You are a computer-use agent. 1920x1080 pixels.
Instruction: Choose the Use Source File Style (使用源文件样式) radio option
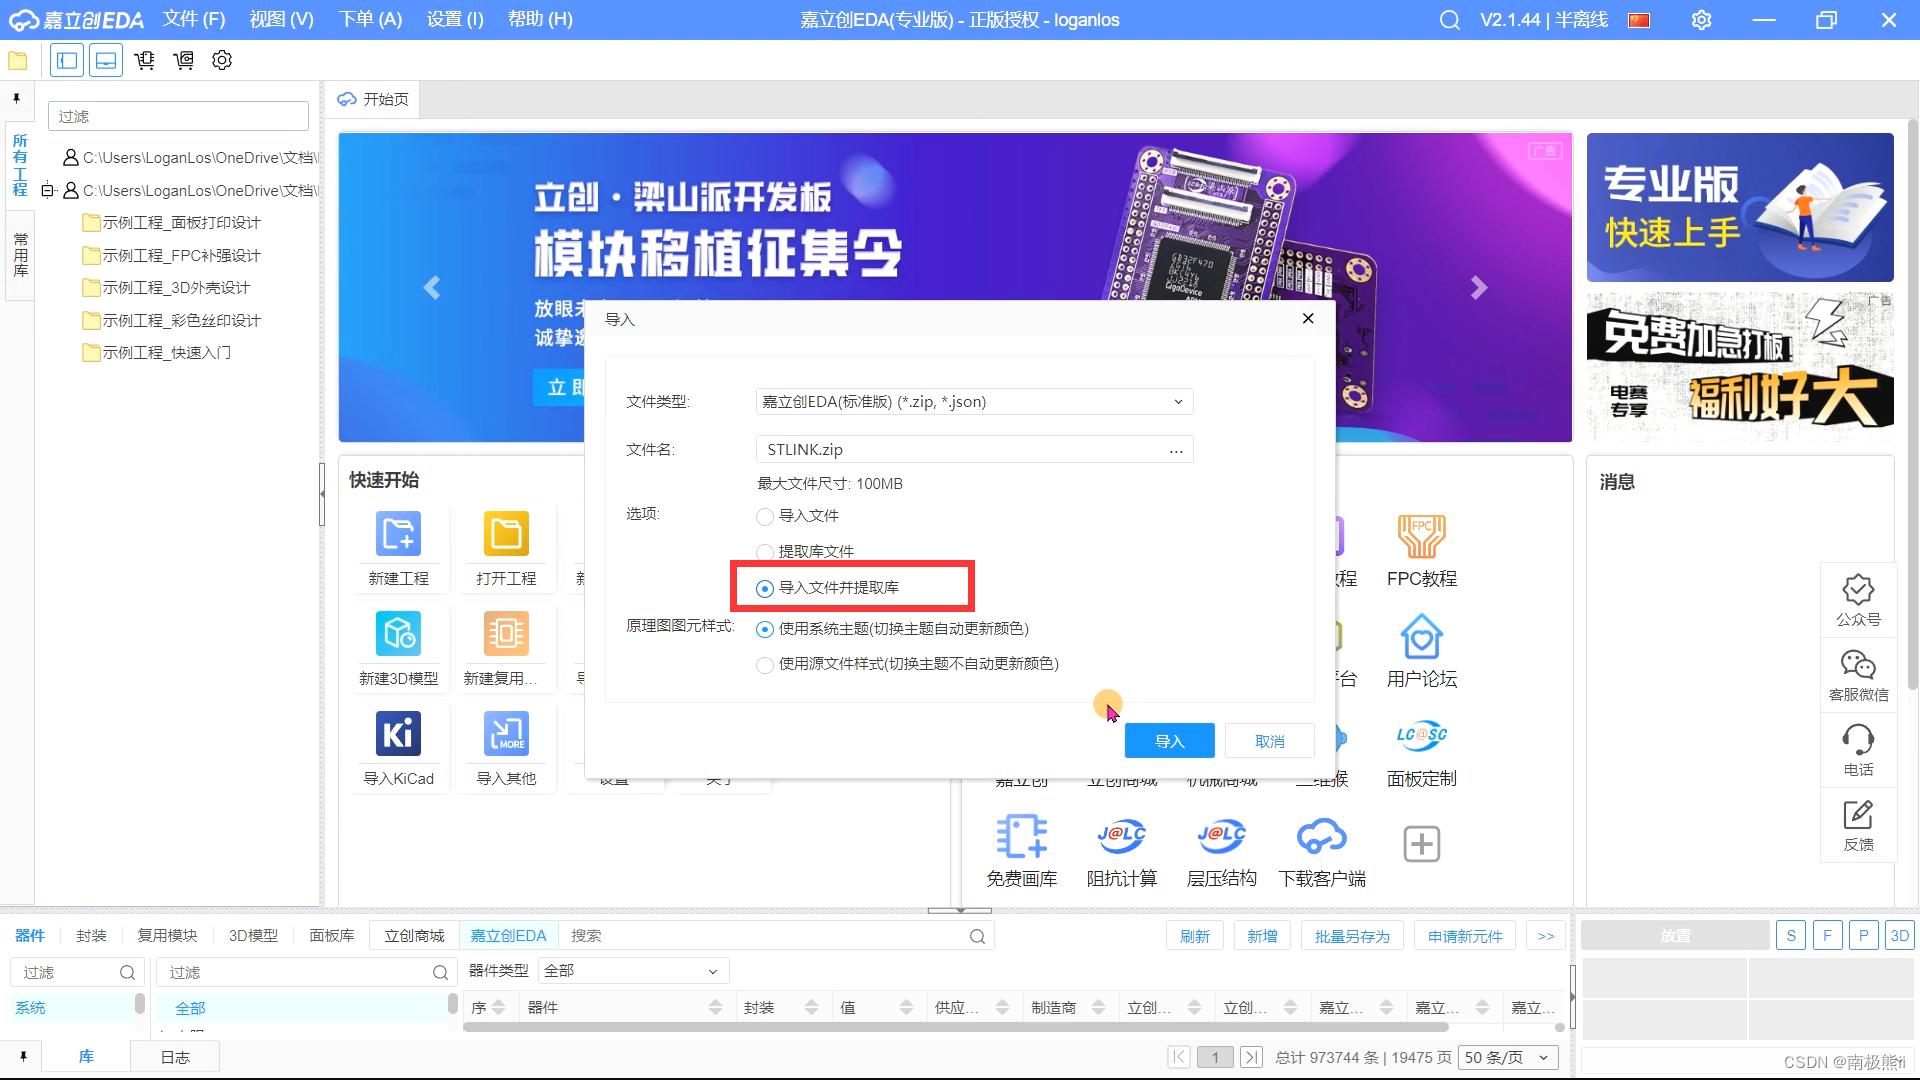[765, 665]
